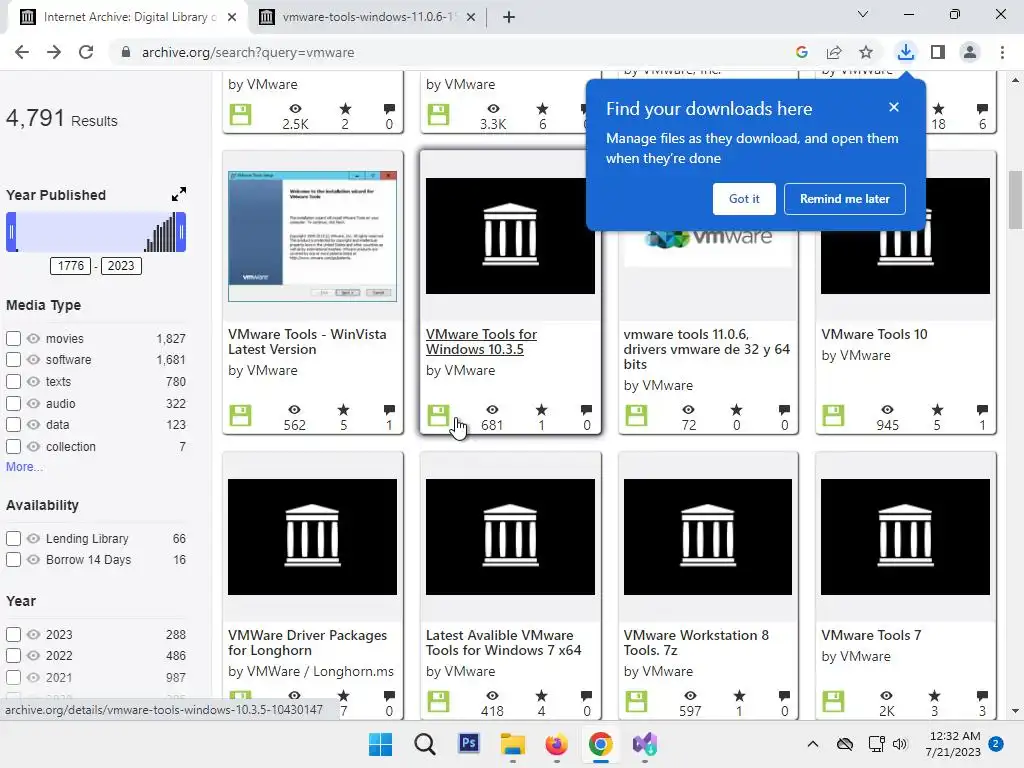Edit the 2023 end year field

121,266
